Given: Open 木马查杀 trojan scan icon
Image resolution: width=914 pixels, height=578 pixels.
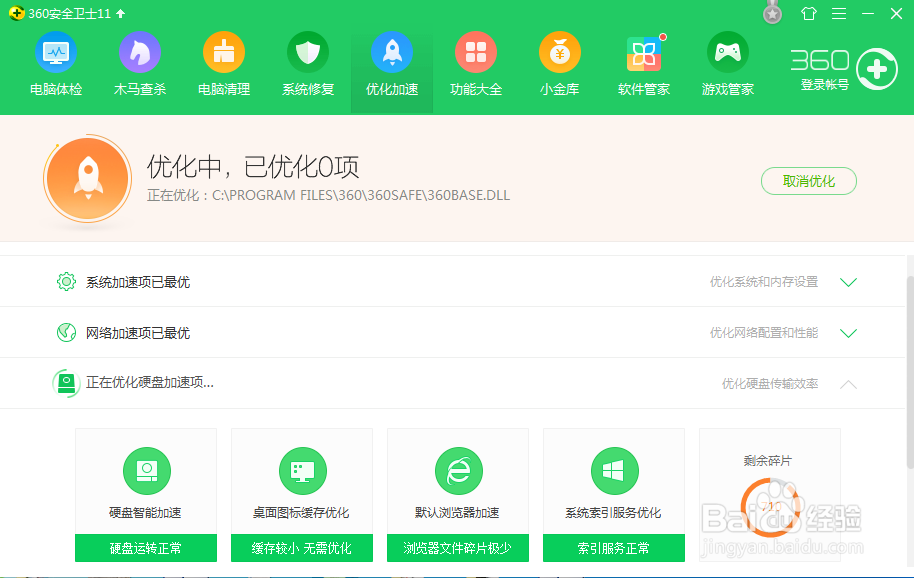Looking at the screenshot, I should [x=140, y=52].
